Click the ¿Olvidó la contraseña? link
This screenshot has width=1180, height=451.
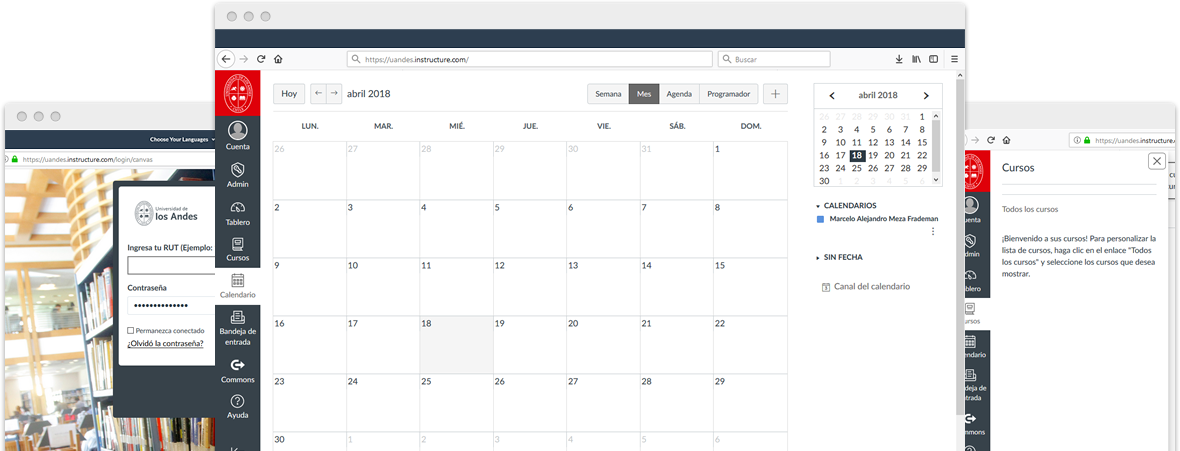click(x=165, y=343)
